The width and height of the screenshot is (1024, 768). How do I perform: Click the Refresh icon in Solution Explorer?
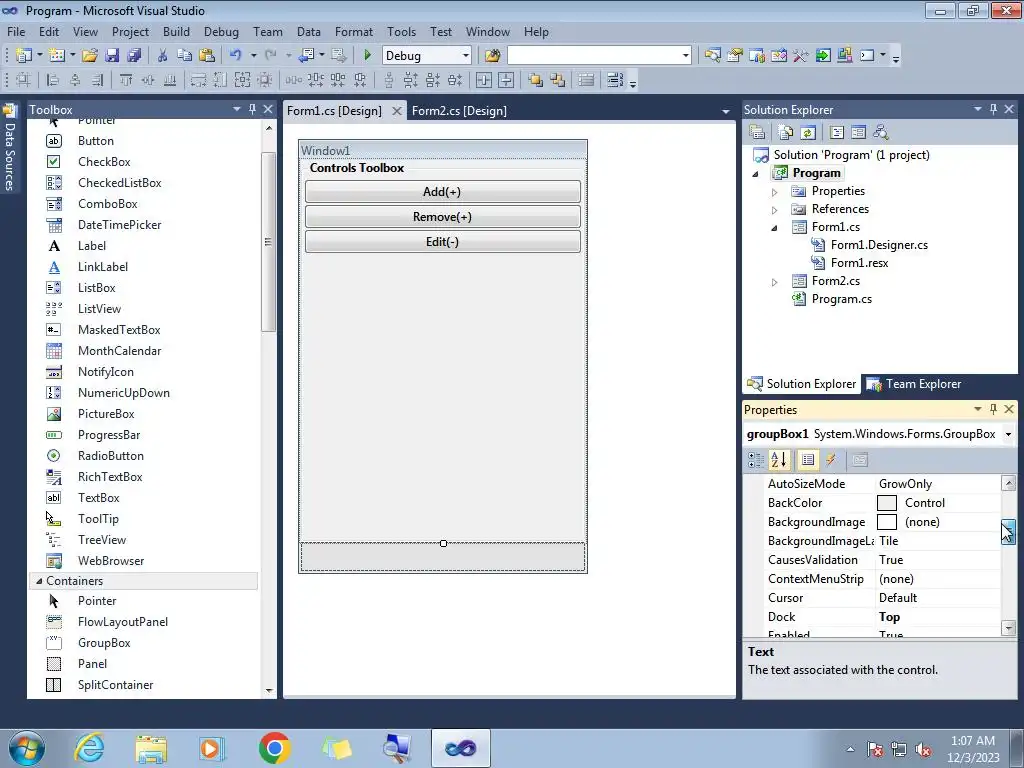click(808, 133)
